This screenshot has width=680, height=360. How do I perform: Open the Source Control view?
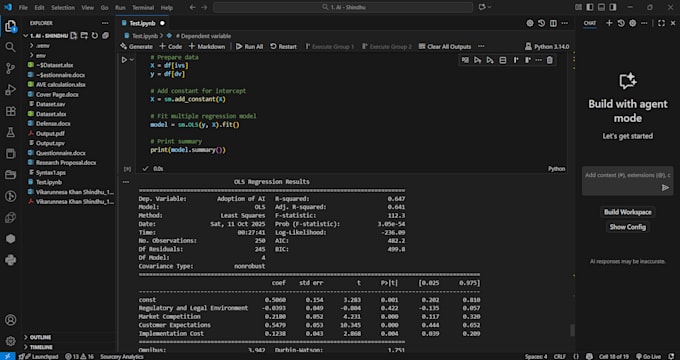10,68
